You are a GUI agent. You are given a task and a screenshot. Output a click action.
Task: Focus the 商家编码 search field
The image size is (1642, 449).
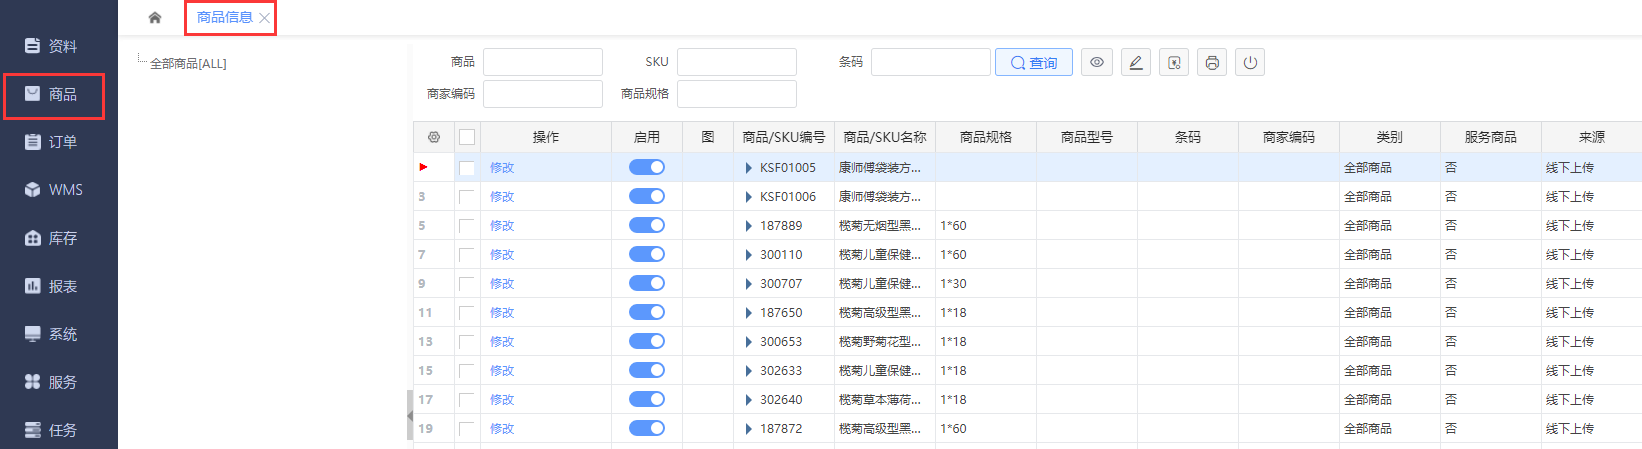[543, 94]
